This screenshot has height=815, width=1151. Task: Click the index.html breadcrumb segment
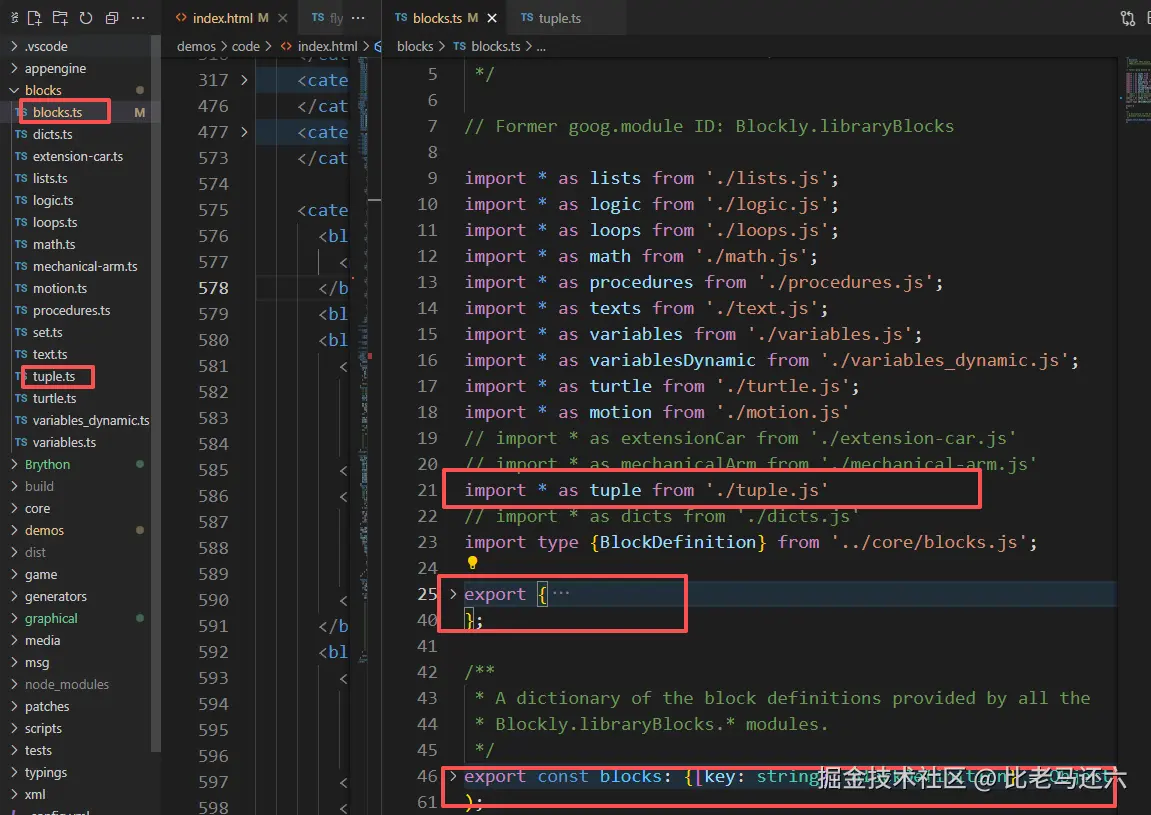tap(327, 46)
